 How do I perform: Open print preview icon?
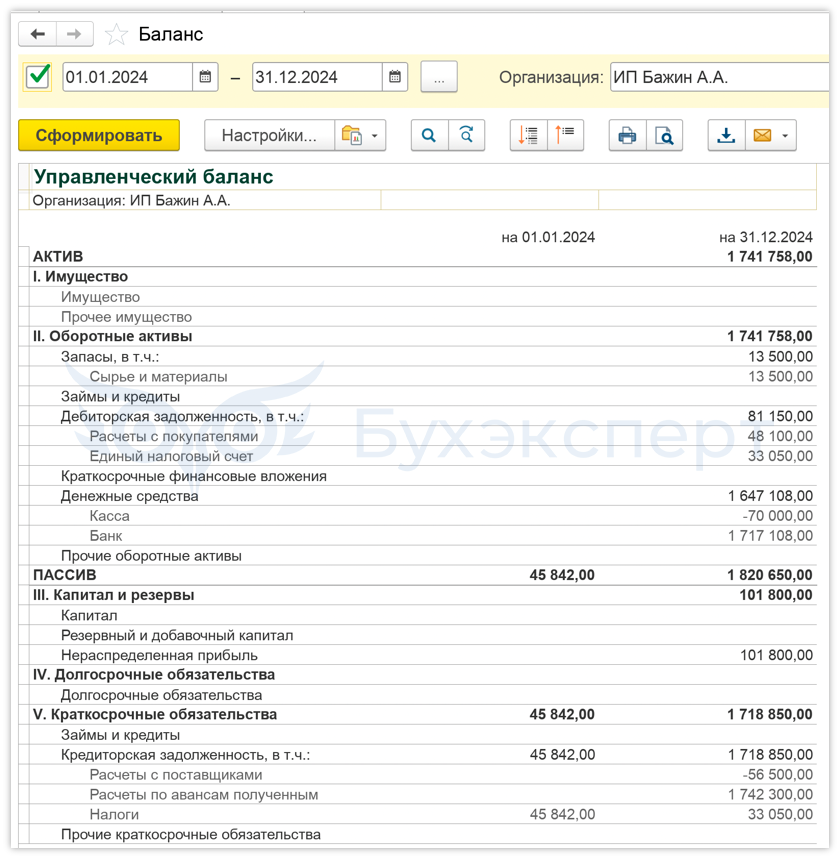coord(664,135)
